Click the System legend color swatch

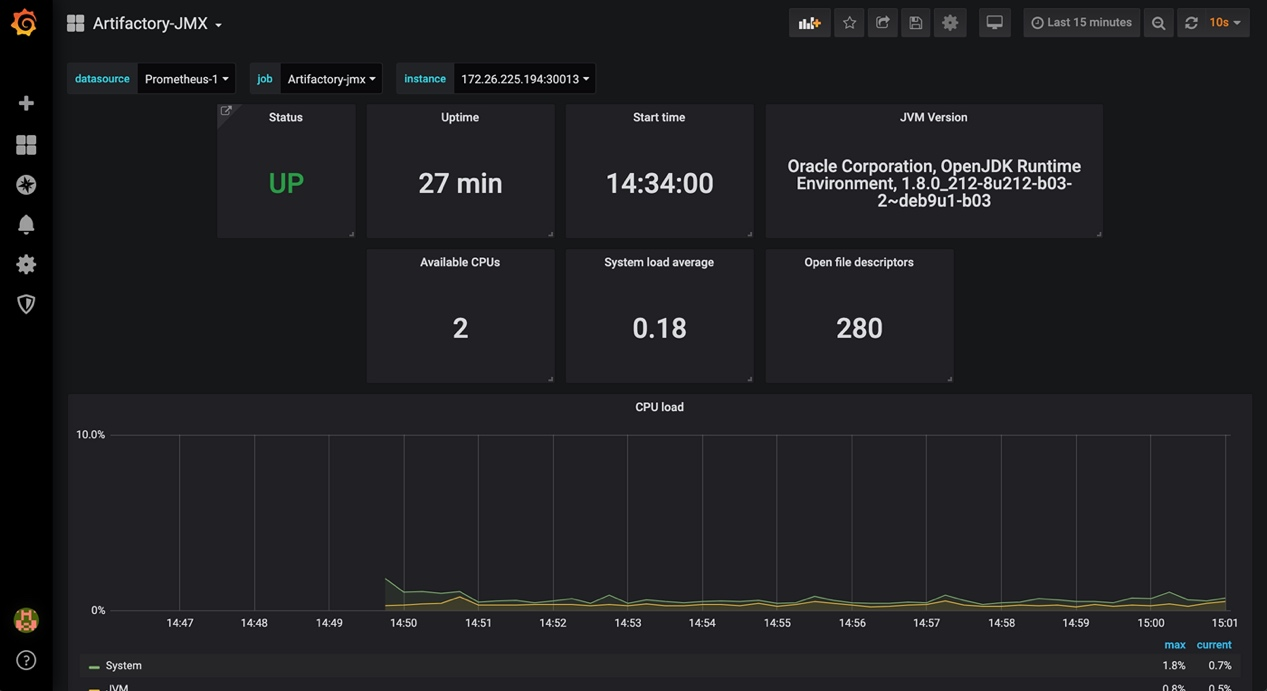(x=94, y=667)
